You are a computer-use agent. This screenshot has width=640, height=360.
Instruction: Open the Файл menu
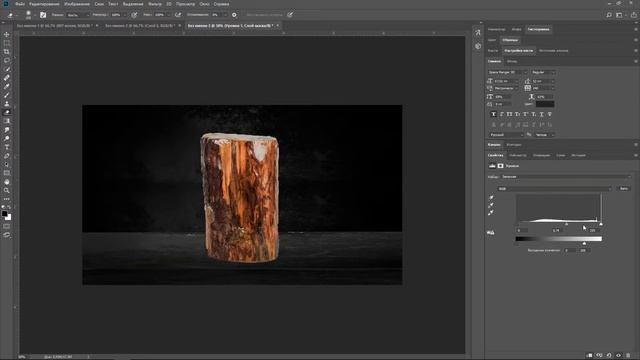click(20, 4)
